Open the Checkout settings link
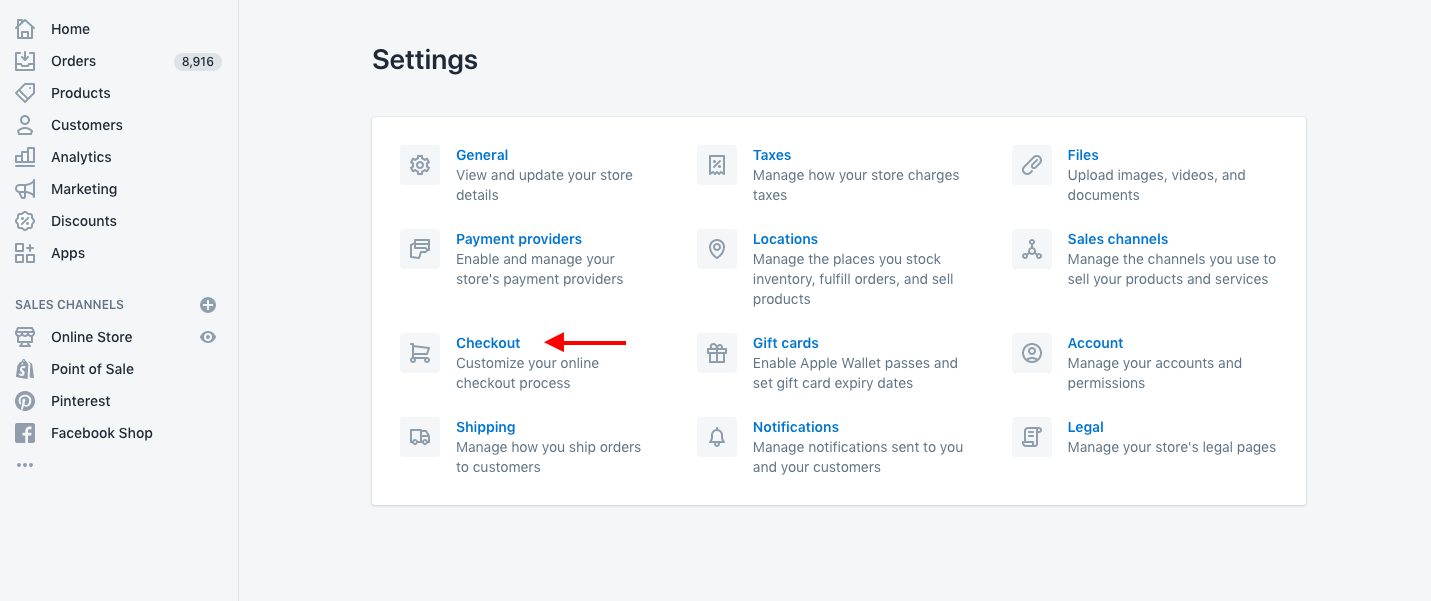 coord(488,343)
